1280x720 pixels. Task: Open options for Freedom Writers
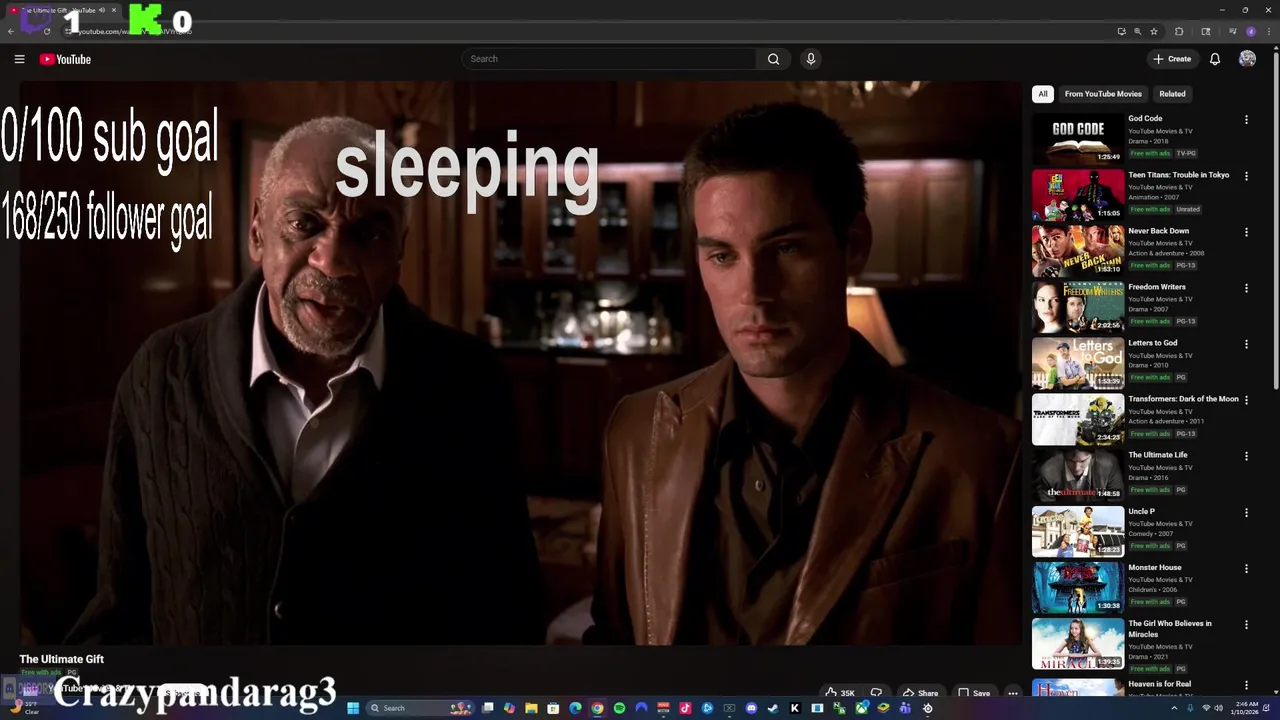(1246, 288)
